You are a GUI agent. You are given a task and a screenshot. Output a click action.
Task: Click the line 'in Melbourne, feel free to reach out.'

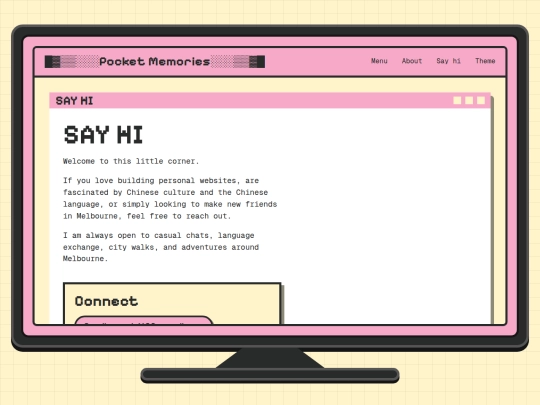point(147,216)
